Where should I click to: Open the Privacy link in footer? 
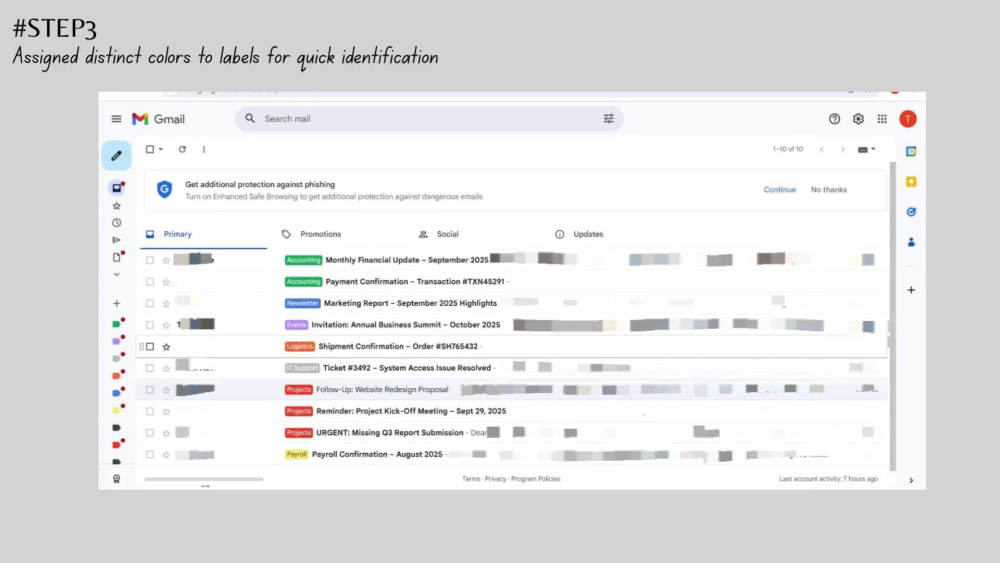495,479
